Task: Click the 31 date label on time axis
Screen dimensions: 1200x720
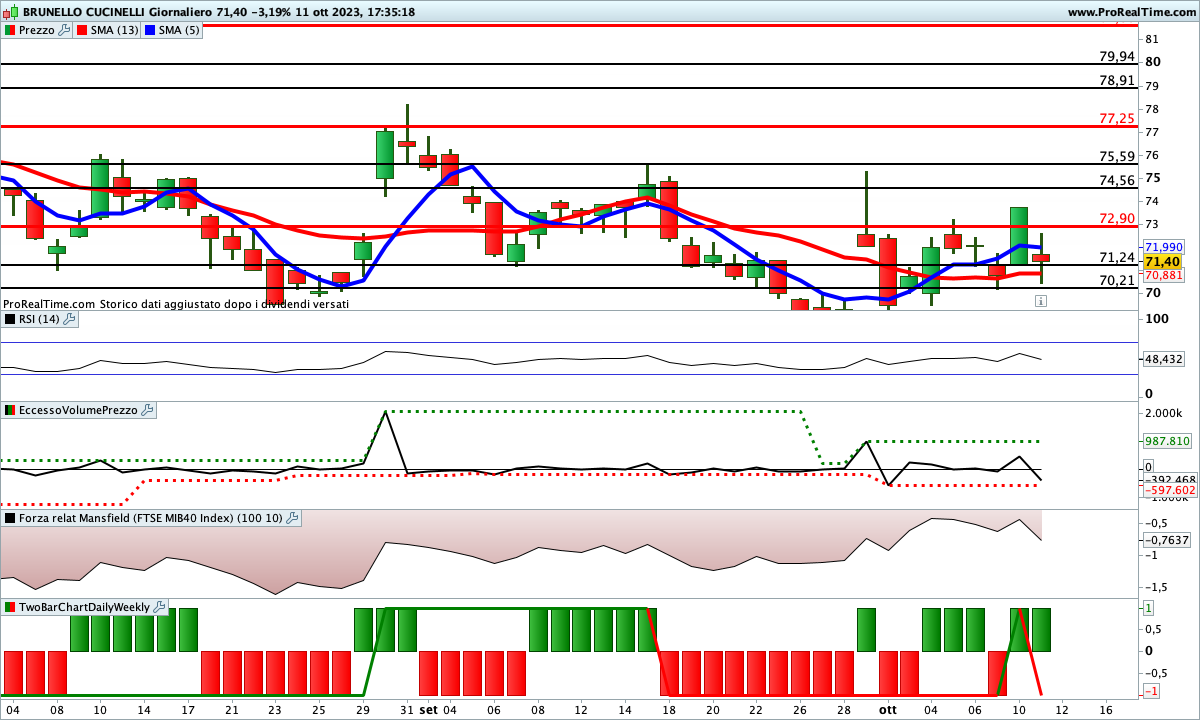Action: 406,710
